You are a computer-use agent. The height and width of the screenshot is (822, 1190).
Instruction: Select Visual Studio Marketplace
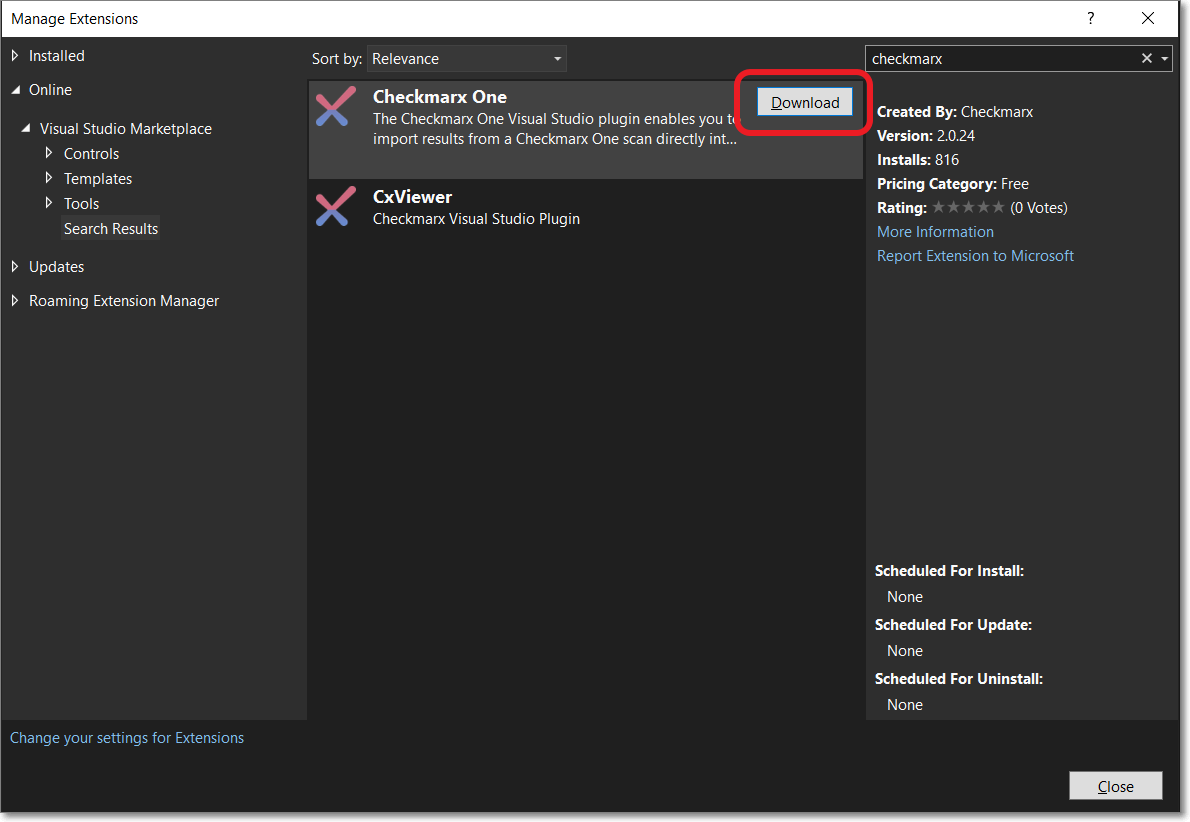tap(126, 128)
